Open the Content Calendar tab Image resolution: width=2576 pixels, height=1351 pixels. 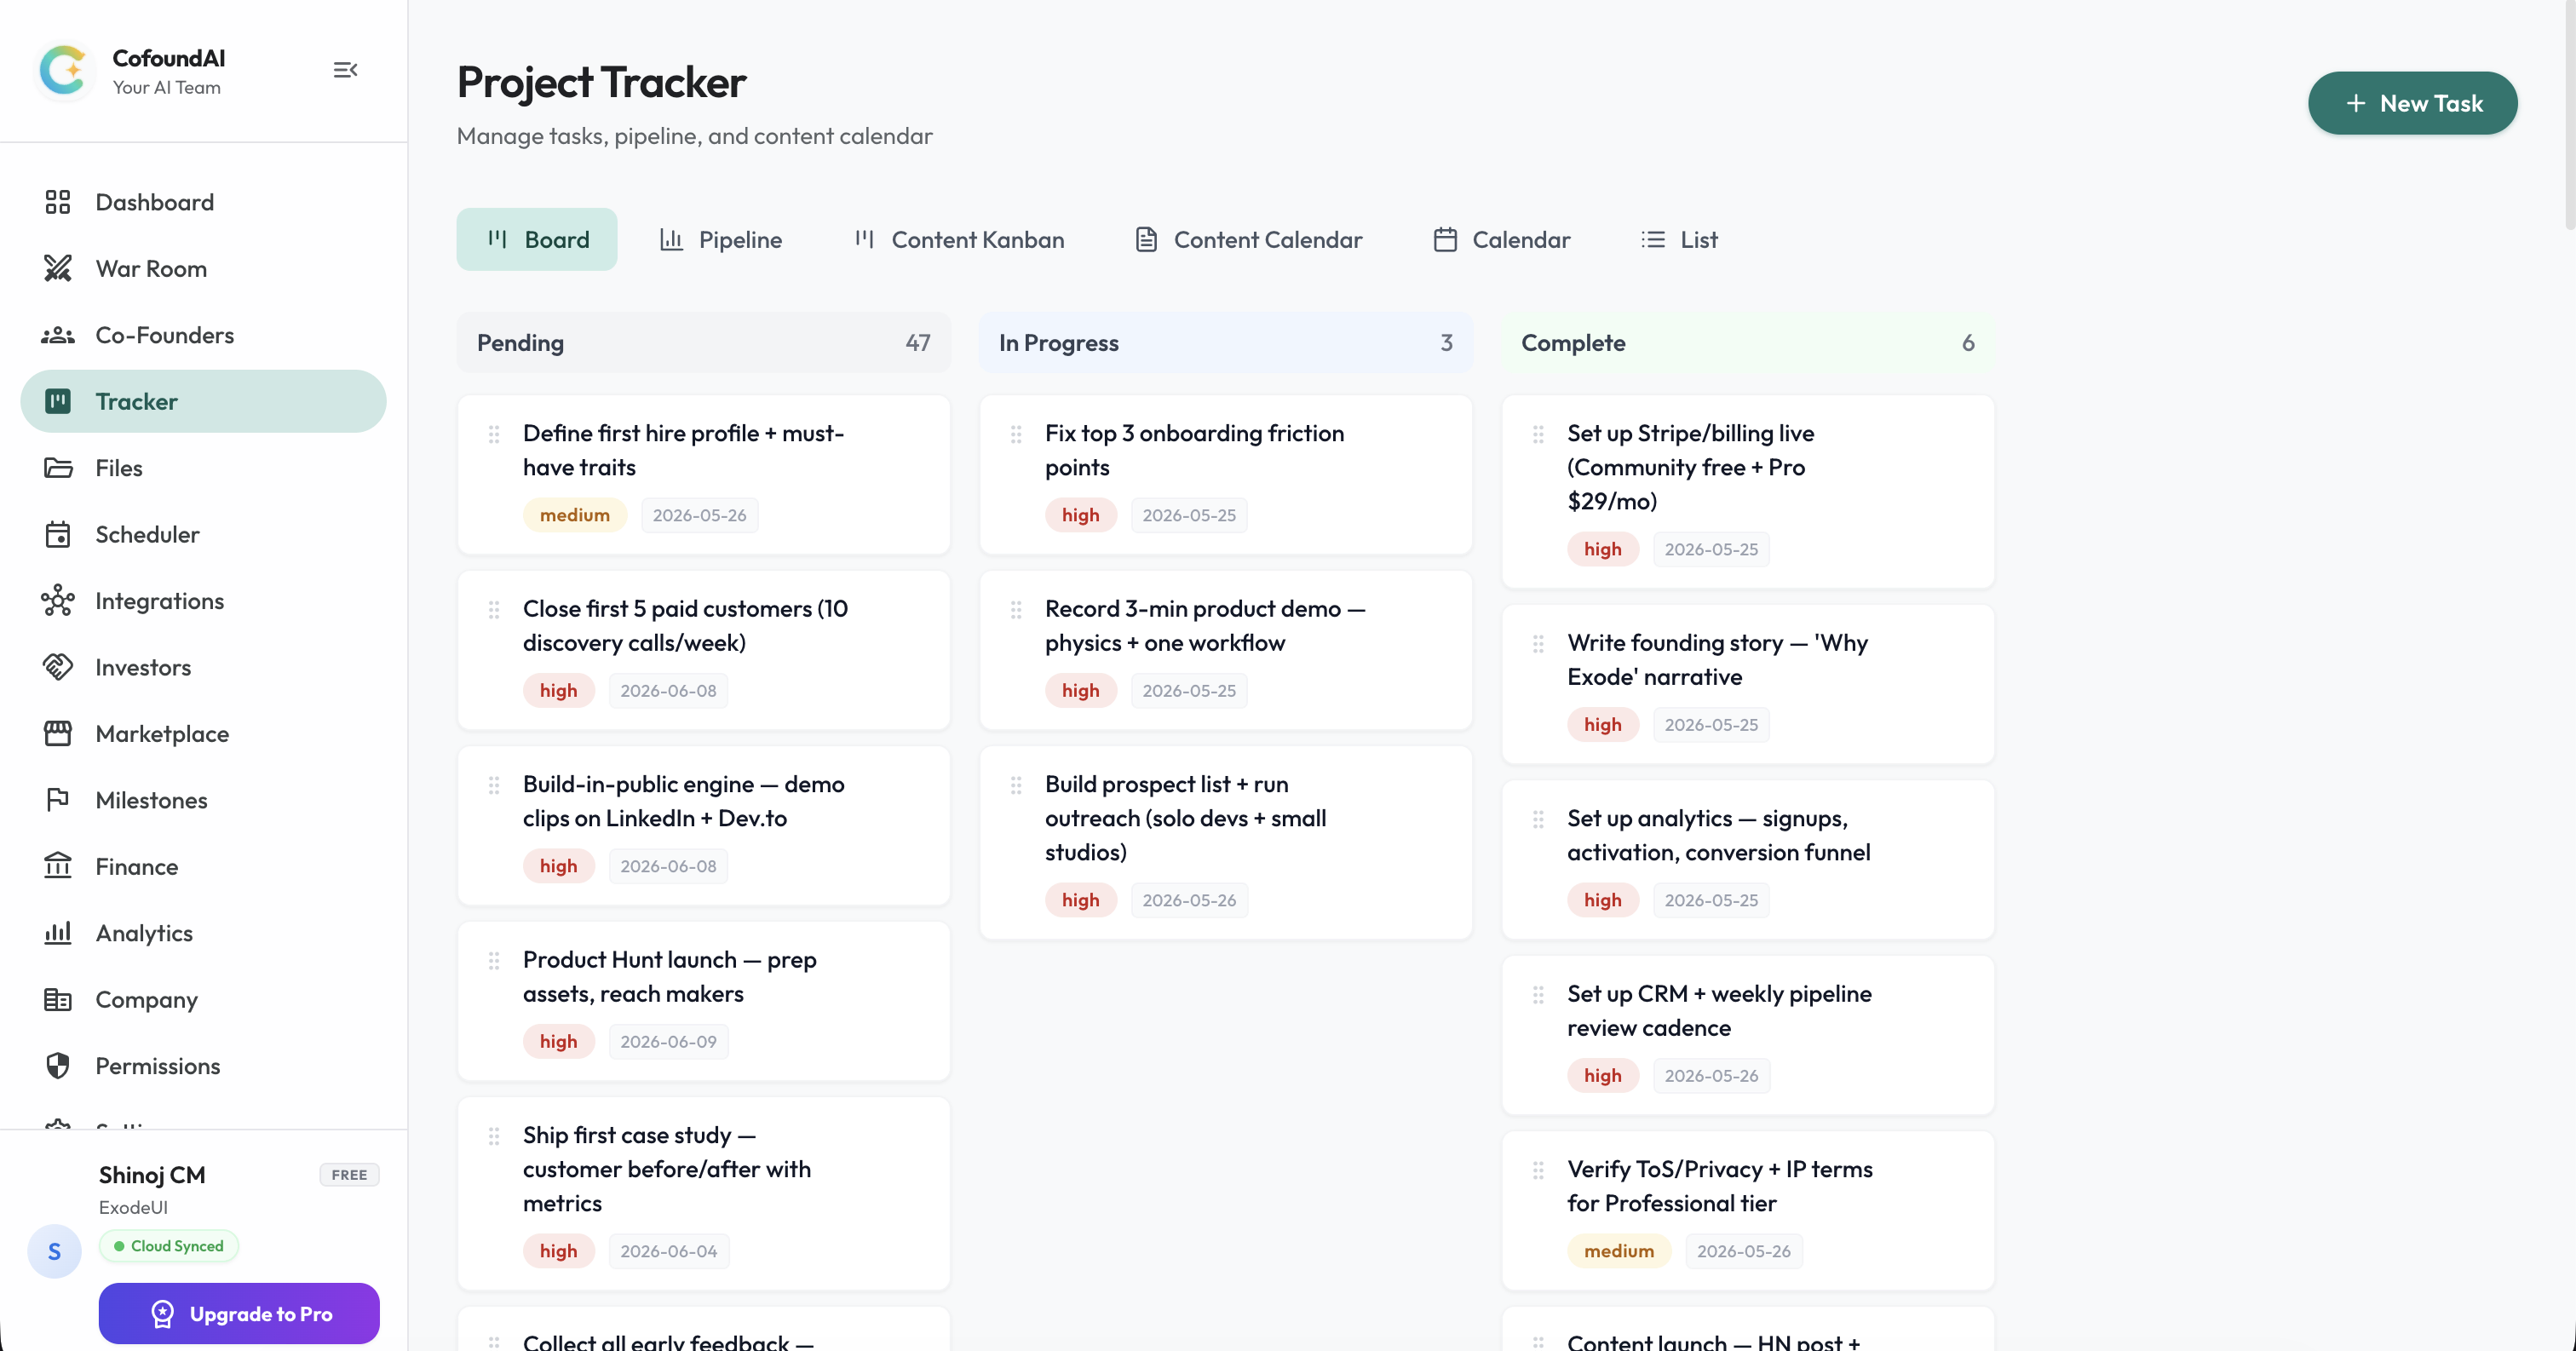pyautogui.click(x=1248, y=239)
